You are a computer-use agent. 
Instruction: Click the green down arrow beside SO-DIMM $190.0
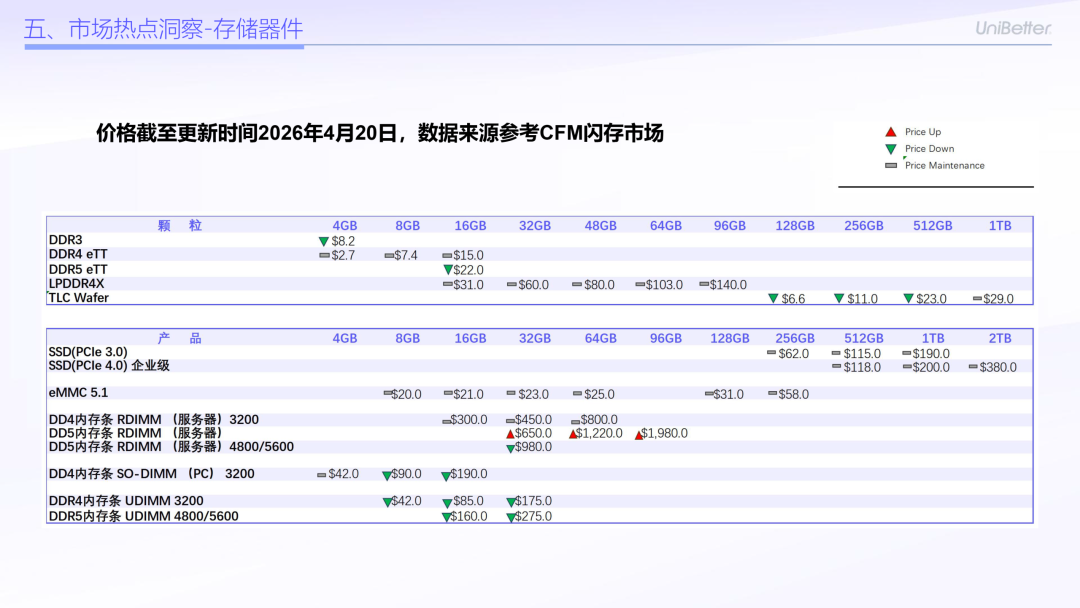pyautogui.click(x=446, y=476)
